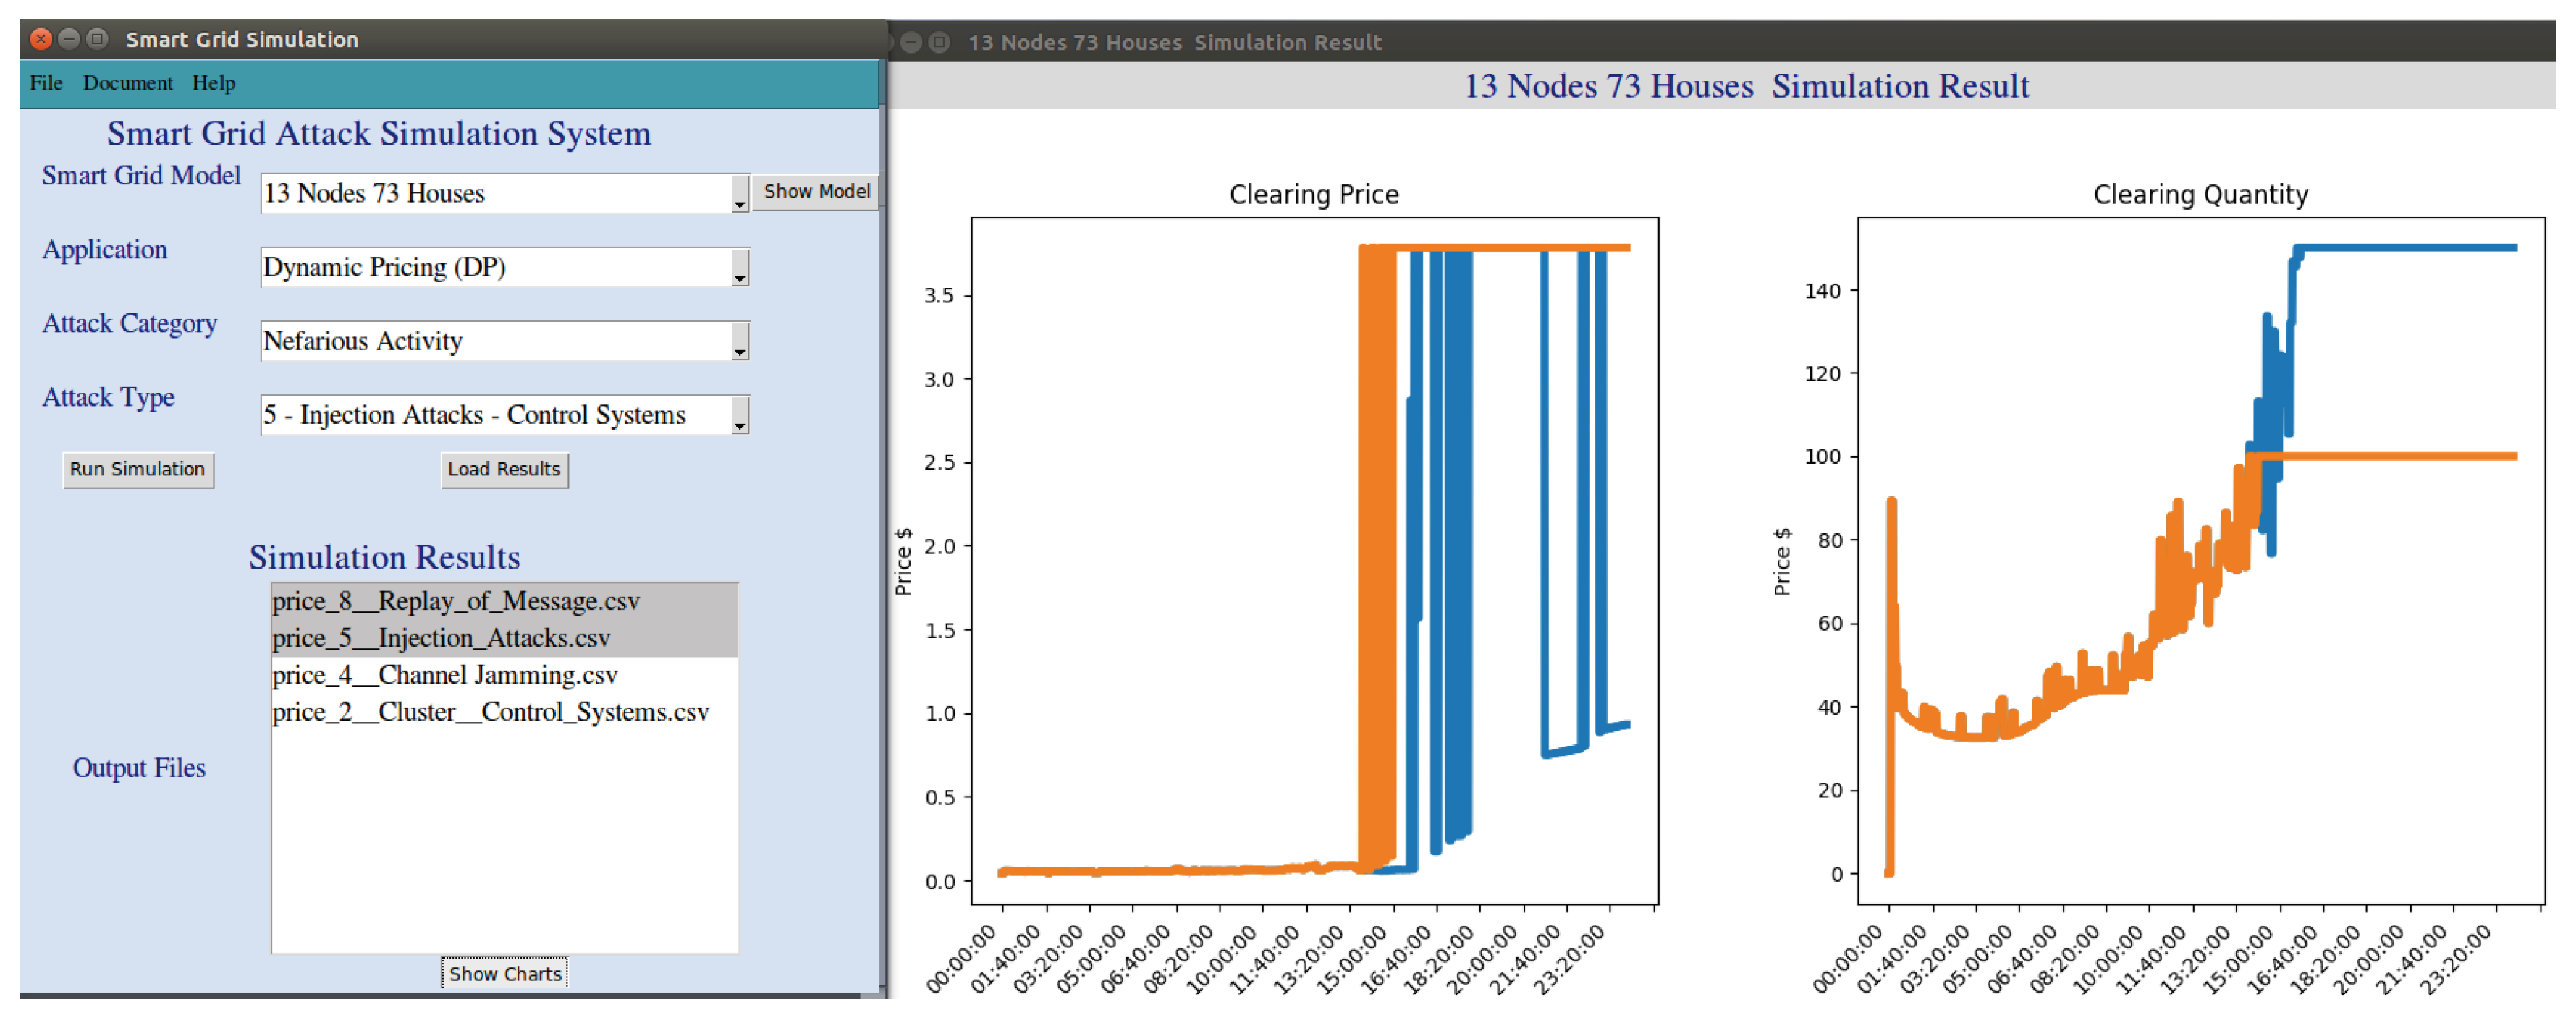Viewport: 2576px width, 1015px height.
Task: Minimize the Simulation Result window
Action: (911, 42)
